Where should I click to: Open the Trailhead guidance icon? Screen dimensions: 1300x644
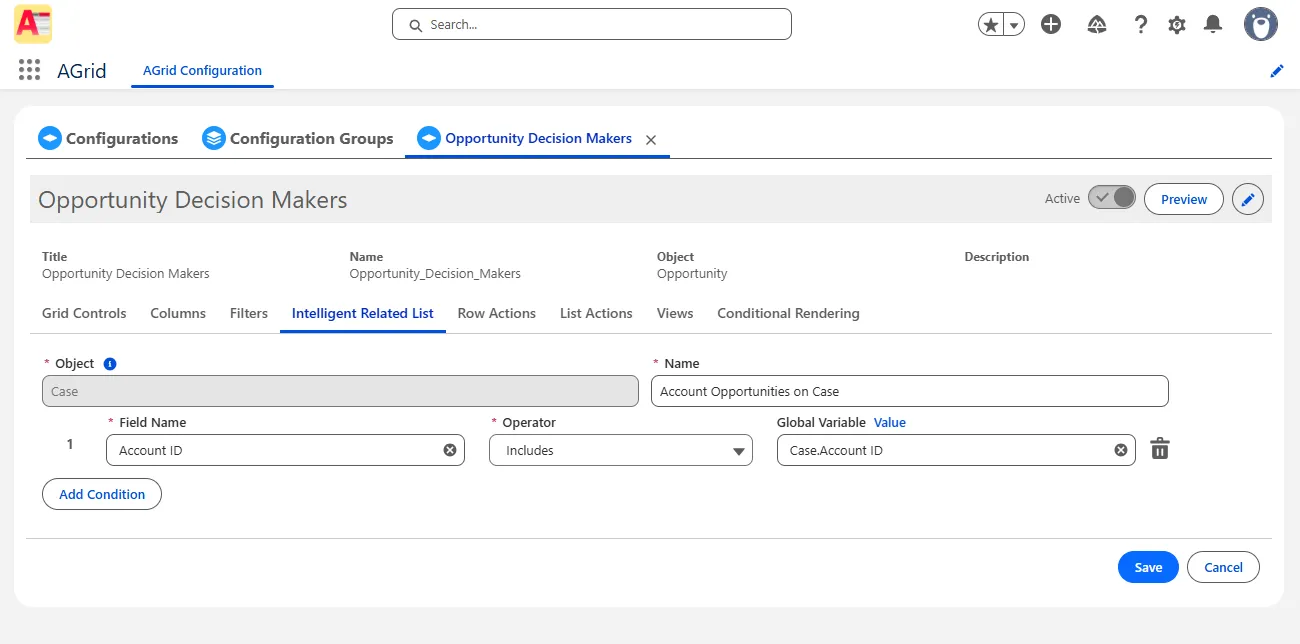(1096, 25)
